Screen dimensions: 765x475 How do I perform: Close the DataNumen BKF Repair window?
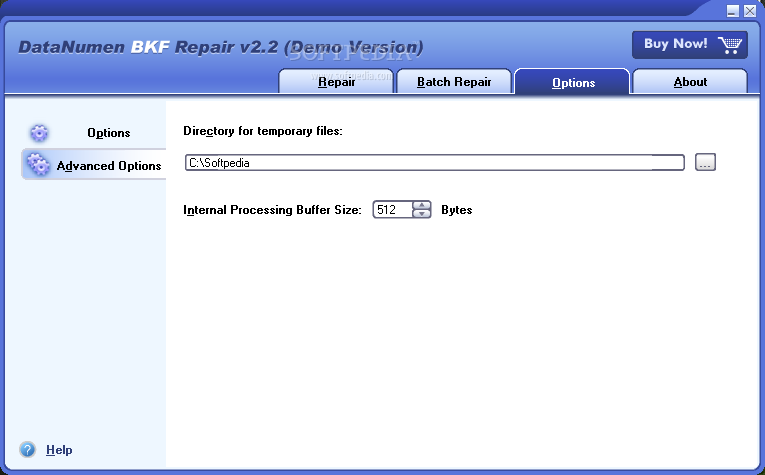(750, 11)
